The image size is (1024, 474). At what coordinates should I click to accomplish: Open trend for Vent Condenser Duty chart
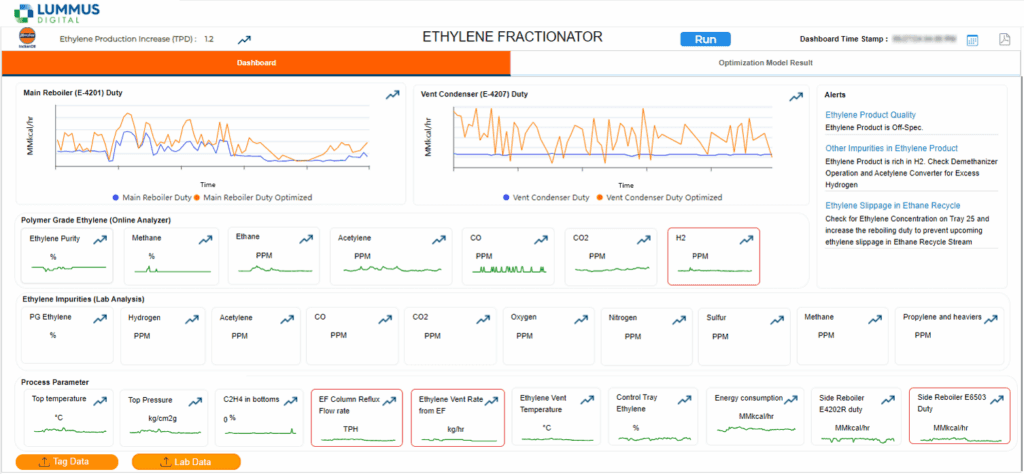[796, 97]
